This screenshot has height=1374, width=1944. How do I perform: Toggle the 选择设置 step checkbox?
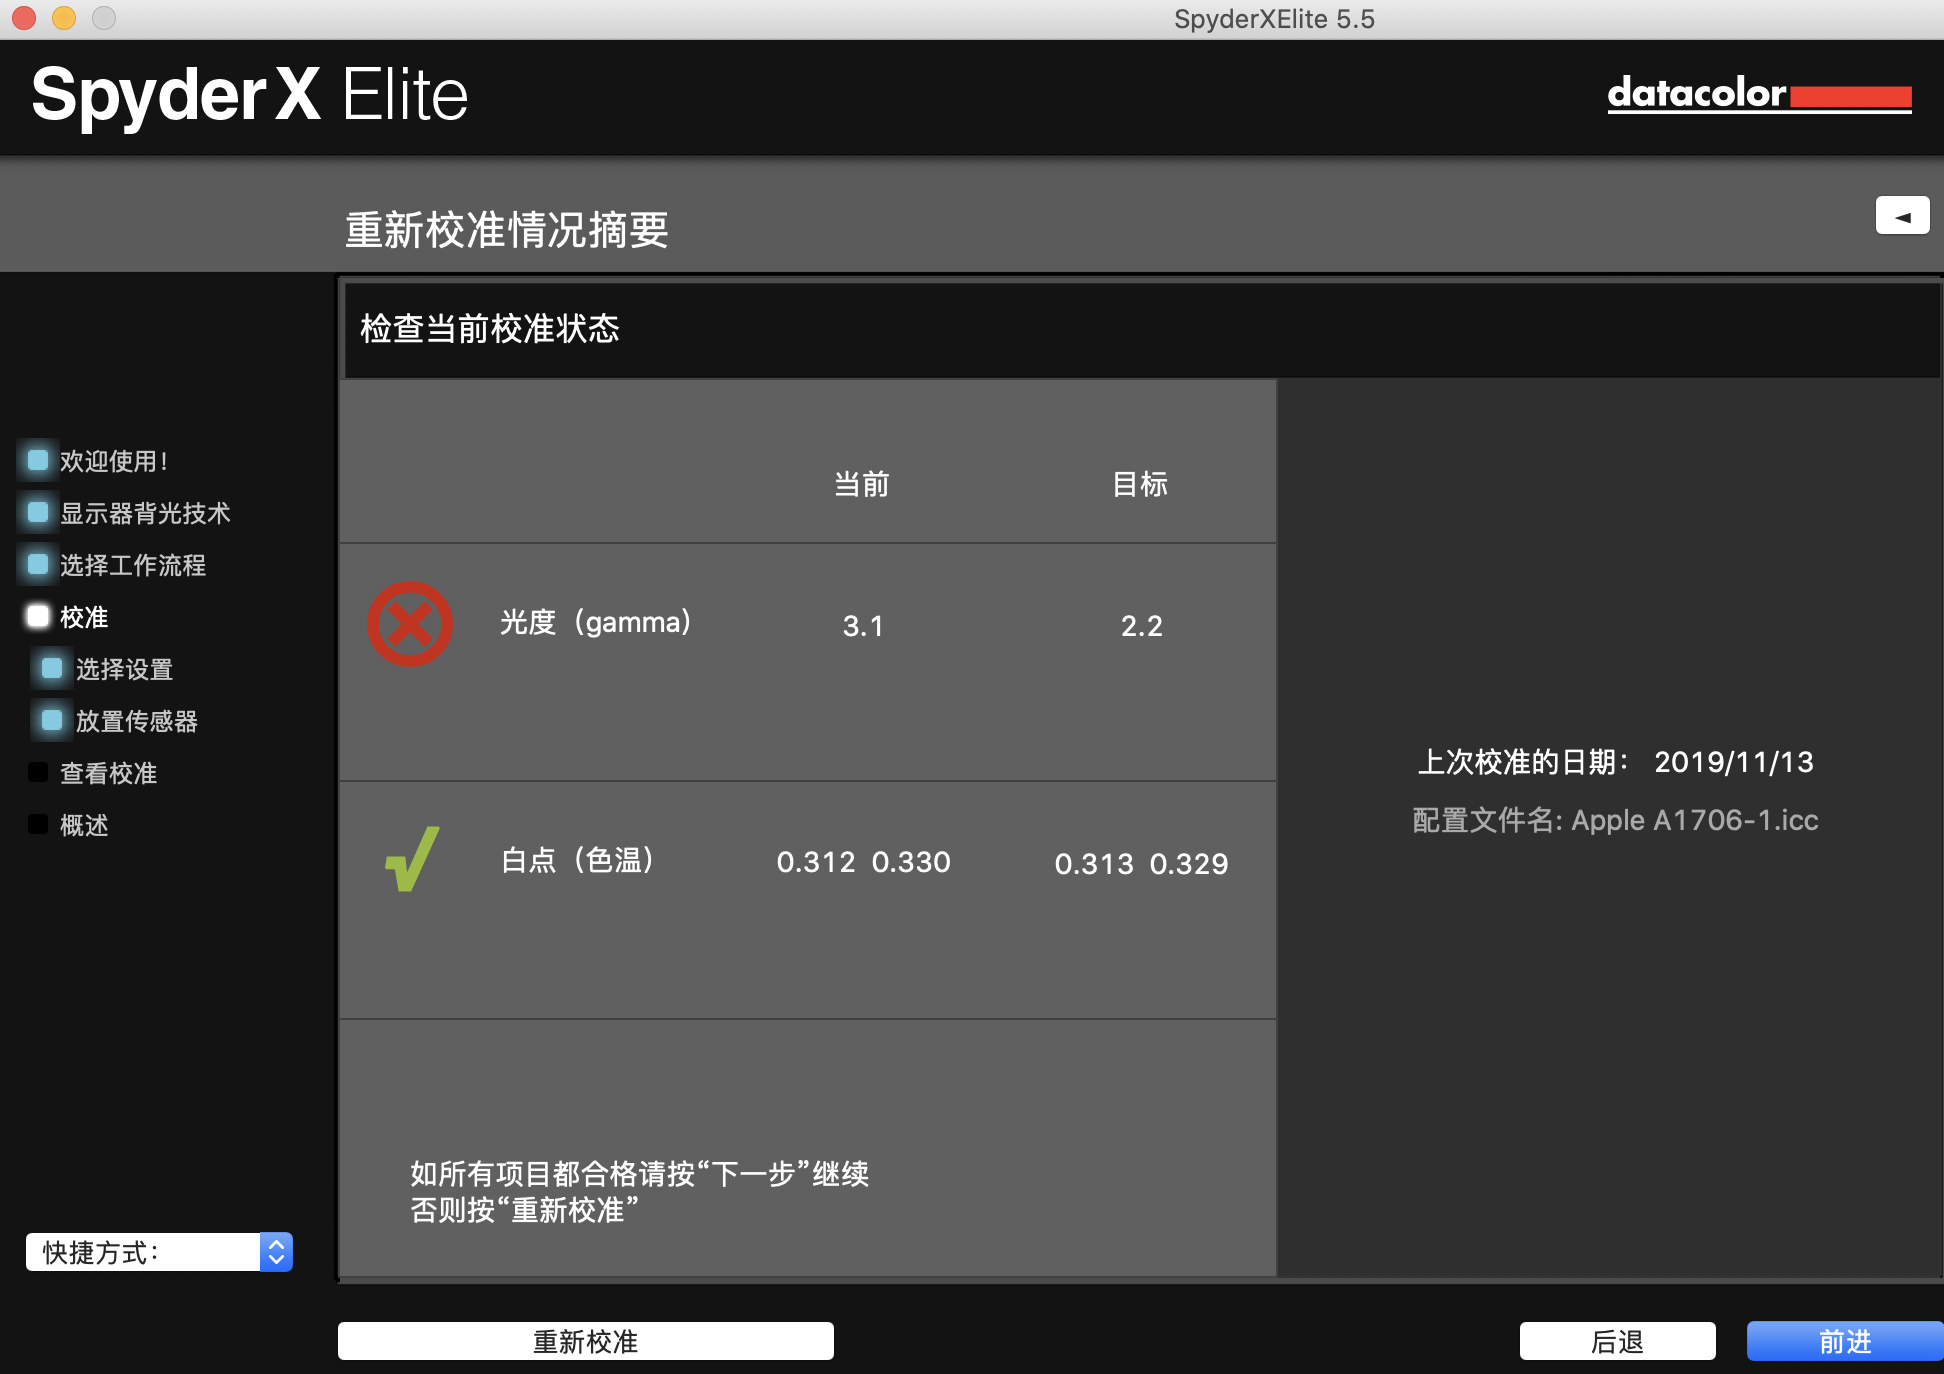point(52,668)
